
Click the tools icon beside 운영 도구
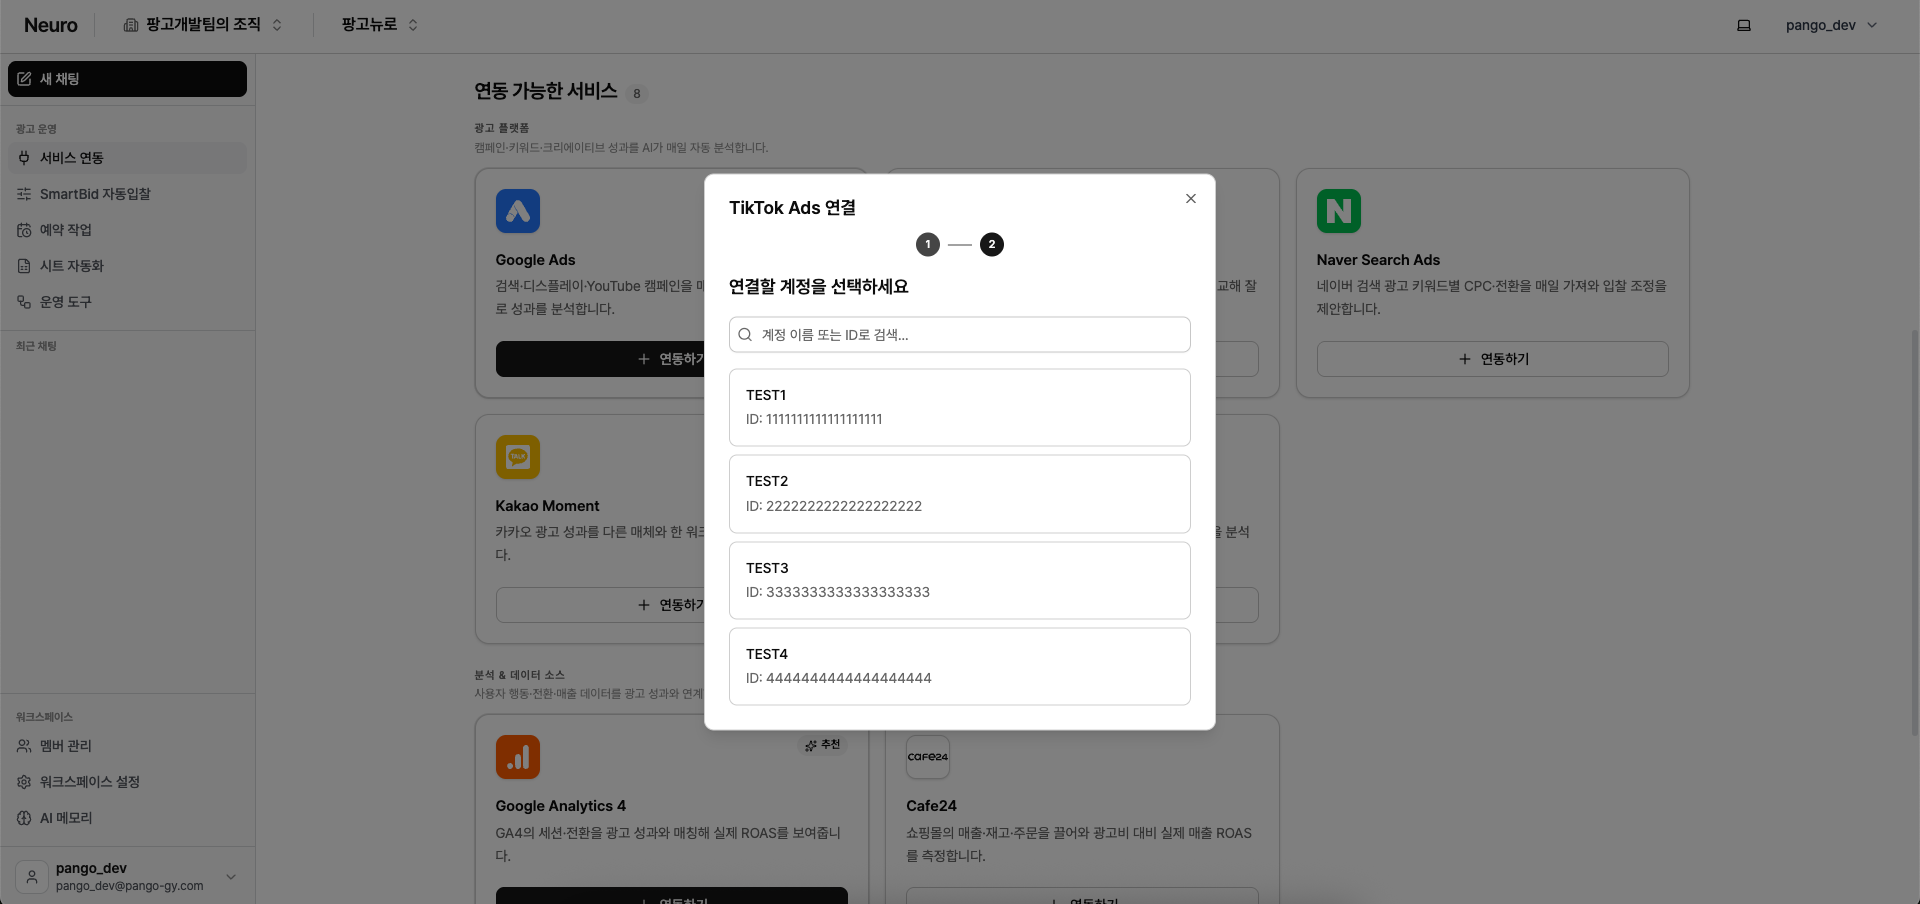click(24, 302)
